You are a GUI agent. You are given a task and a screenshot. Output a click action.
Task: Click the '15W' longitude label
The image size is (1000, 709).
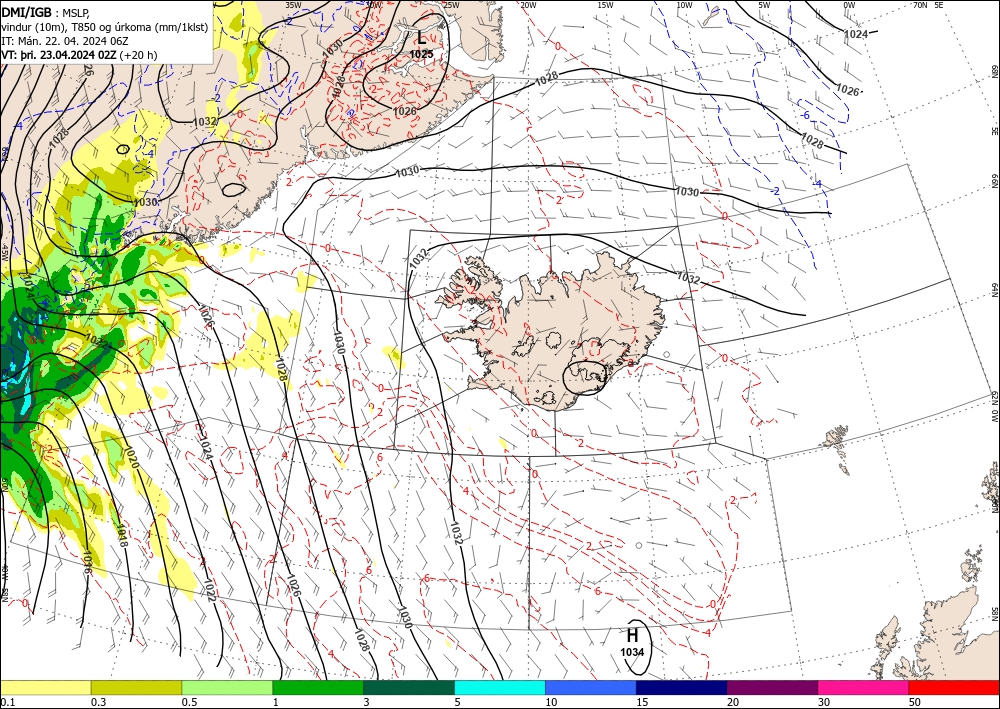(x=605, y=5)
